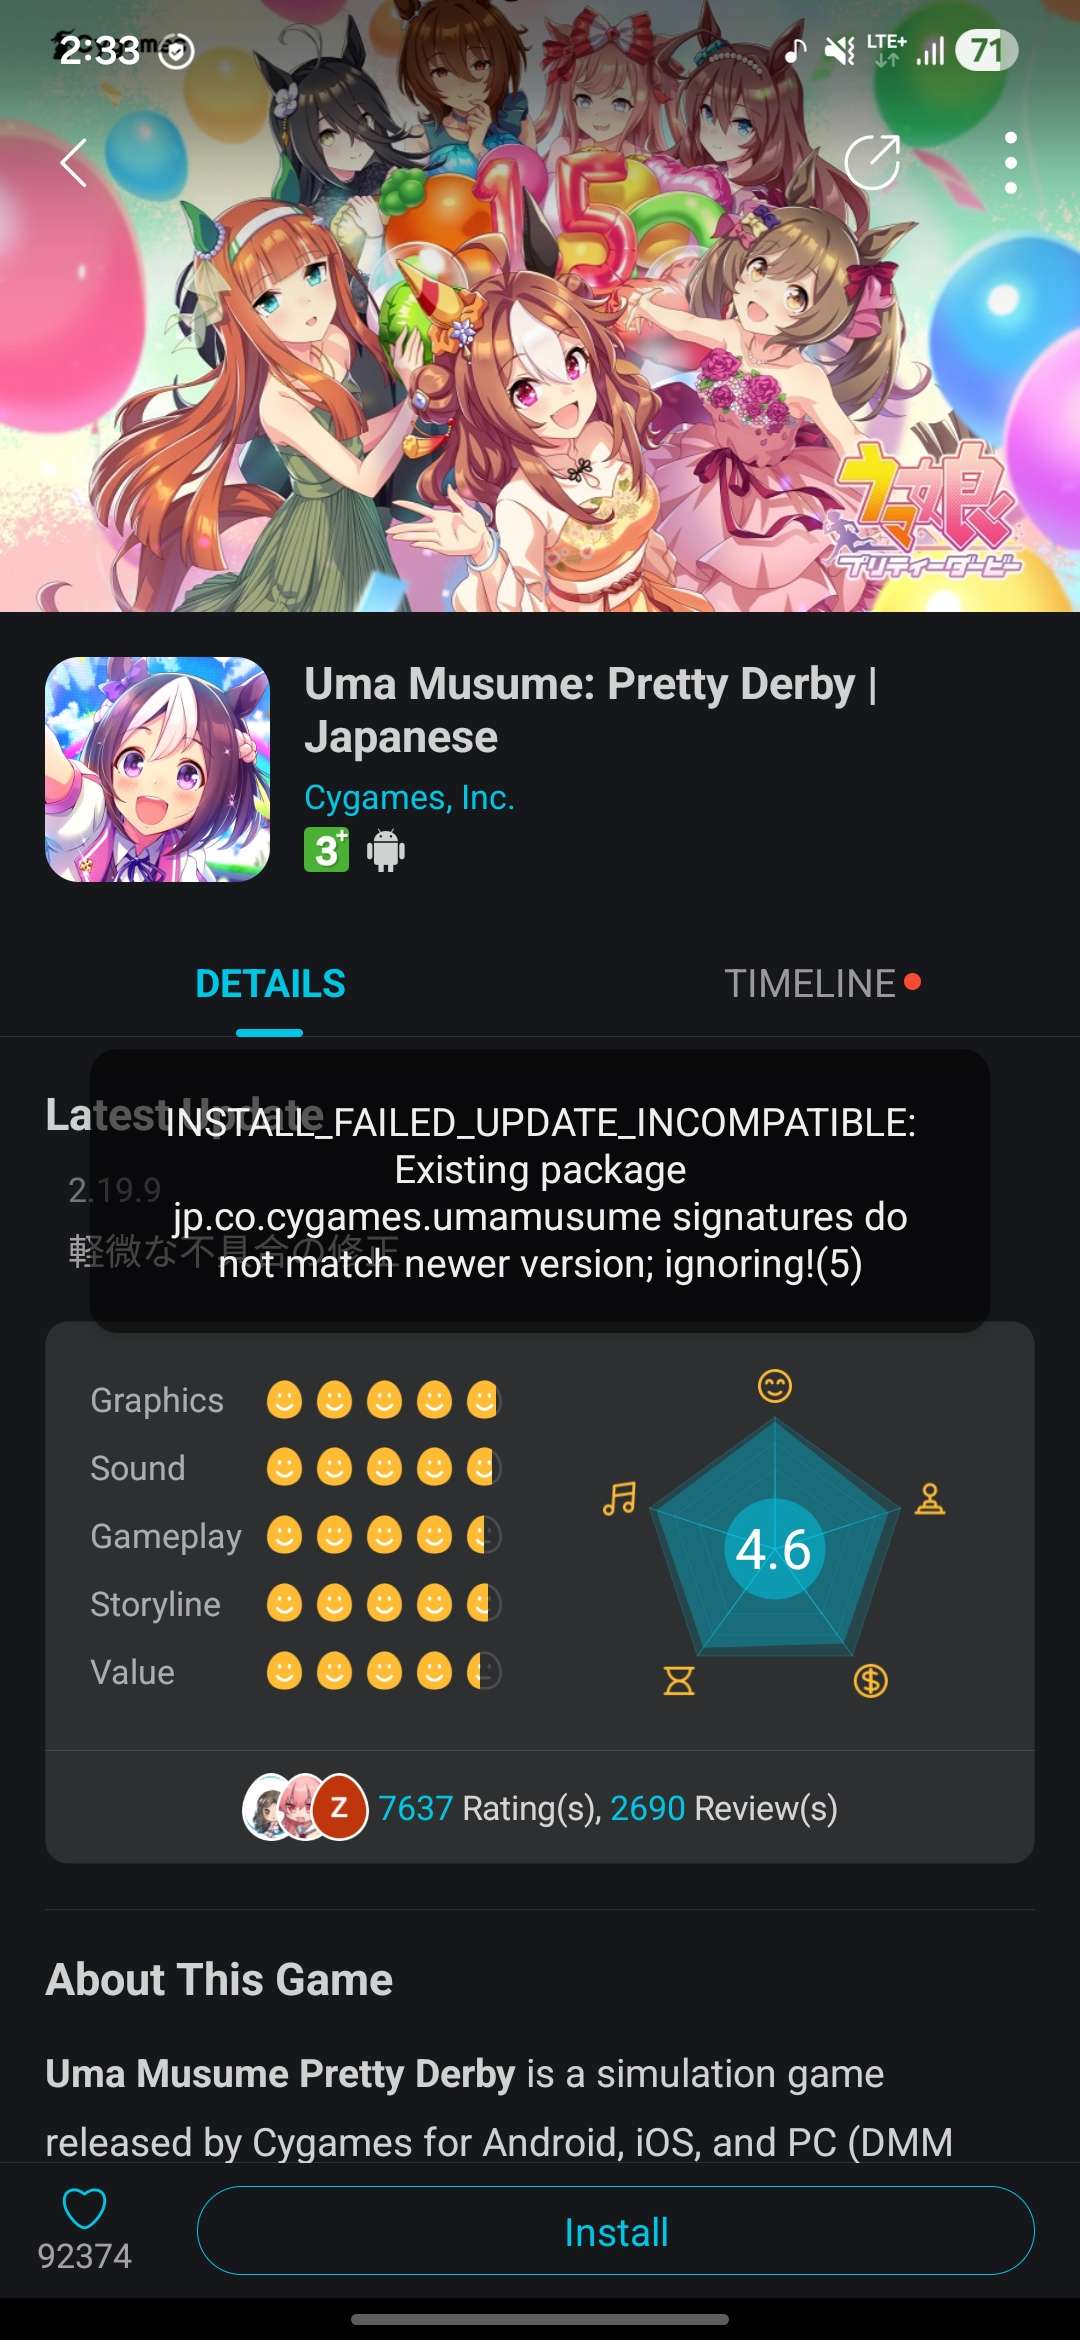Viewport: 1080px width, 2340px height.
Task: Open the share icon
Action: pyautogui.click(x=872, y=161)
